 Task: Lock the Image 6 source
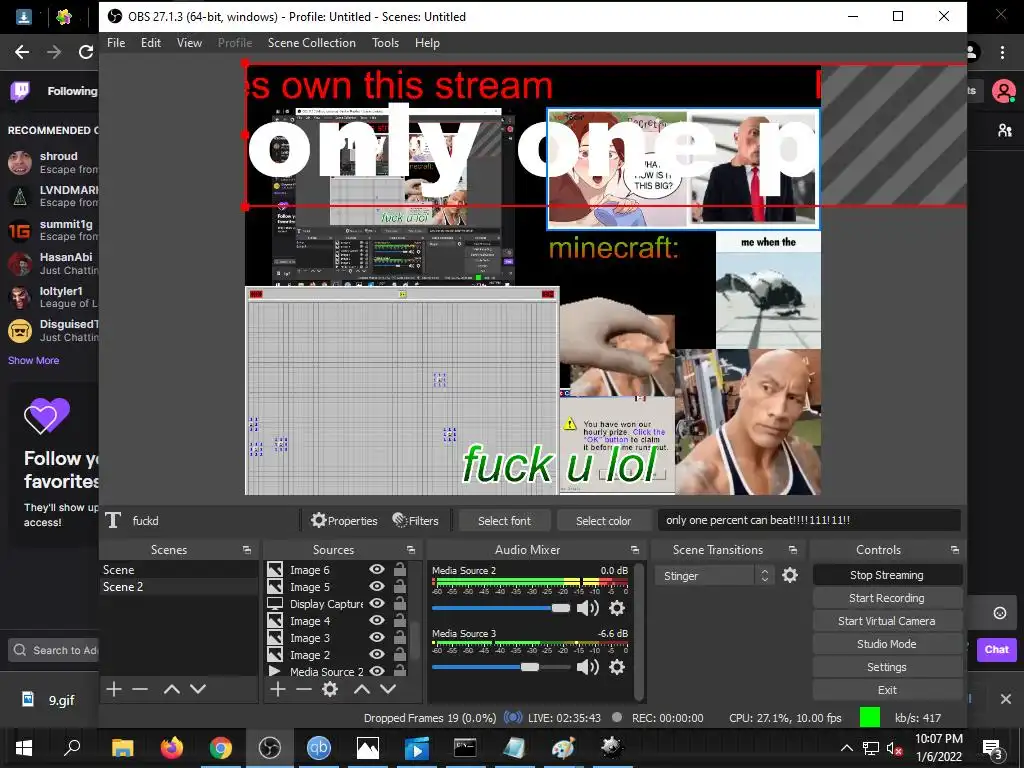(400, 569)
